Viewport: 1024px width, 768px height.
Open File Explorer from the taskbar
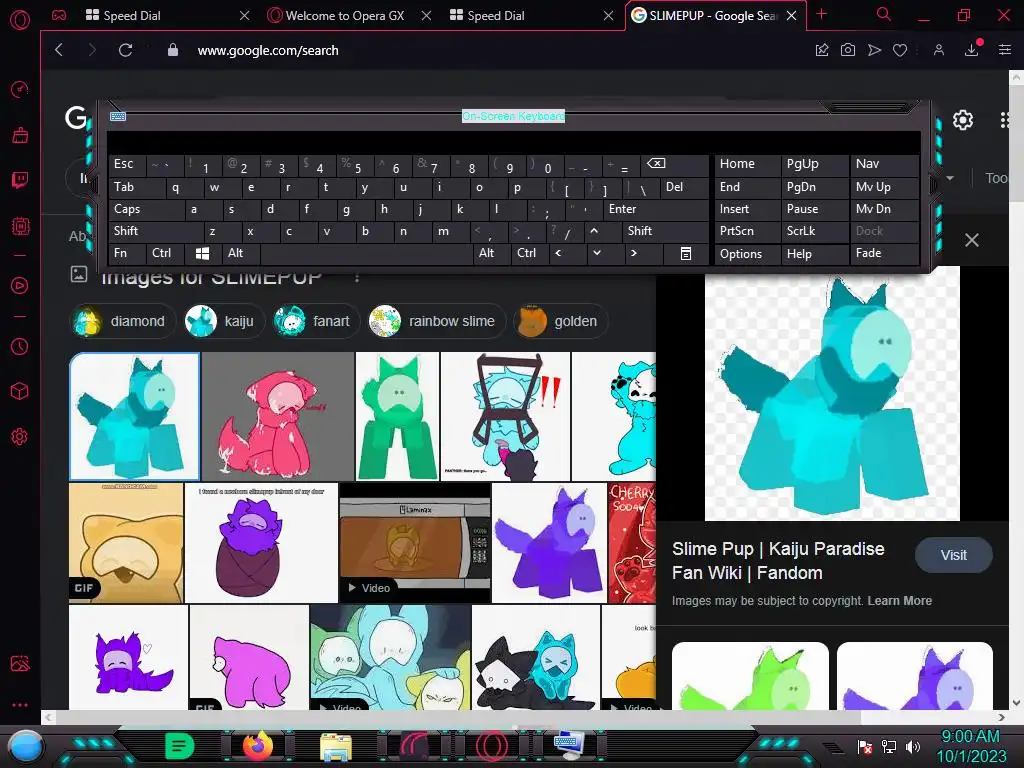coord(336,746)
